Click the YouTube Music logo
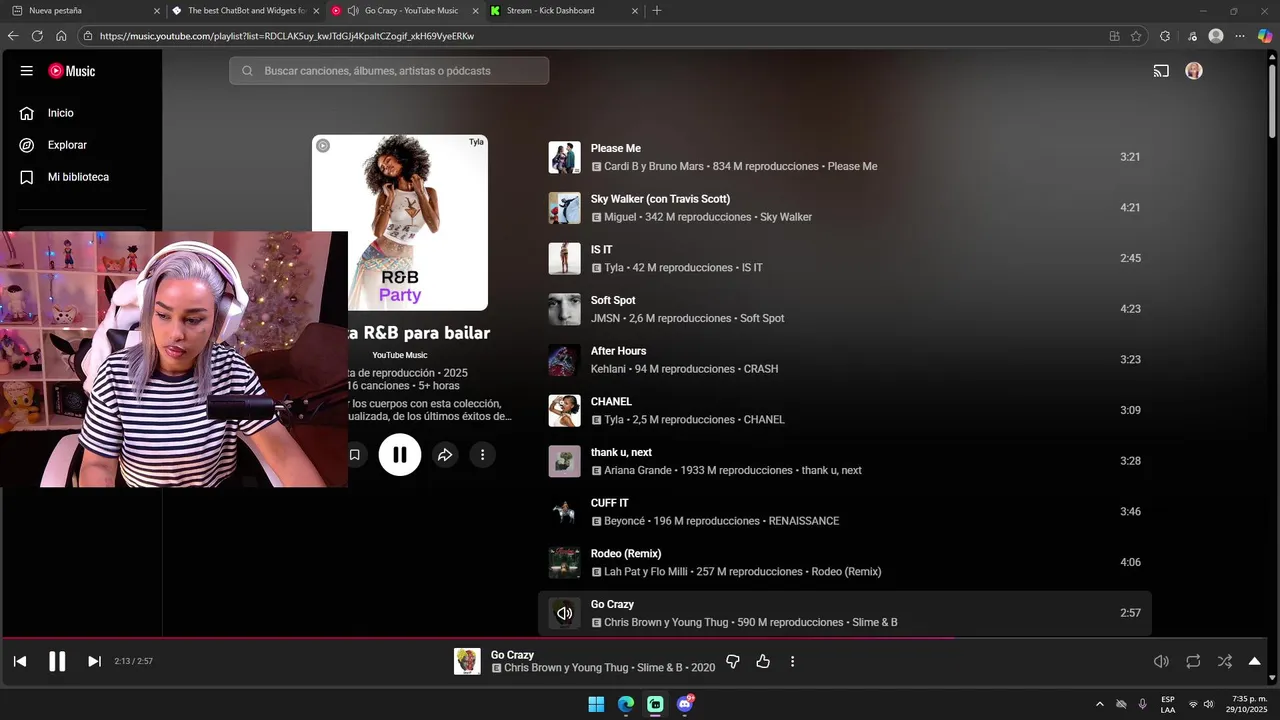The width and height of the screenshot is (1280, 720). 72,71
